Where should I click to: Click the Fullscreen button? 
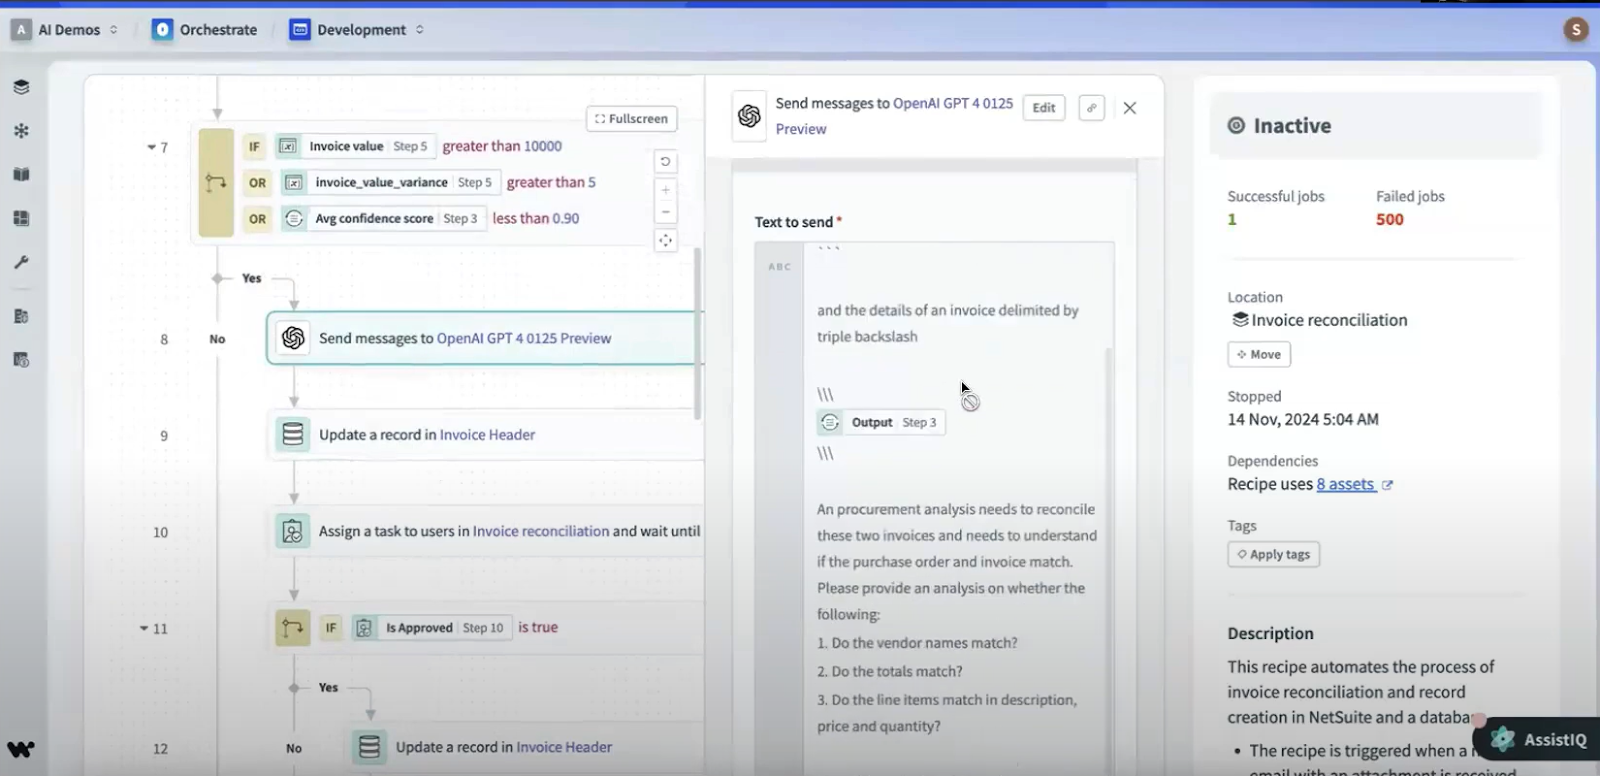point(631,118)
